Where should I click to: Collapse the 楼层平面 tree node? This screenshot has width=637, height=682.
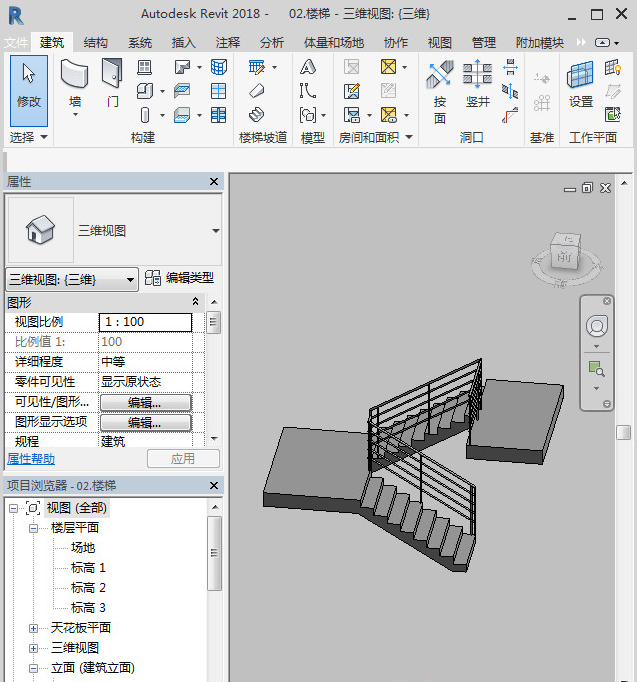pos(33,528)
